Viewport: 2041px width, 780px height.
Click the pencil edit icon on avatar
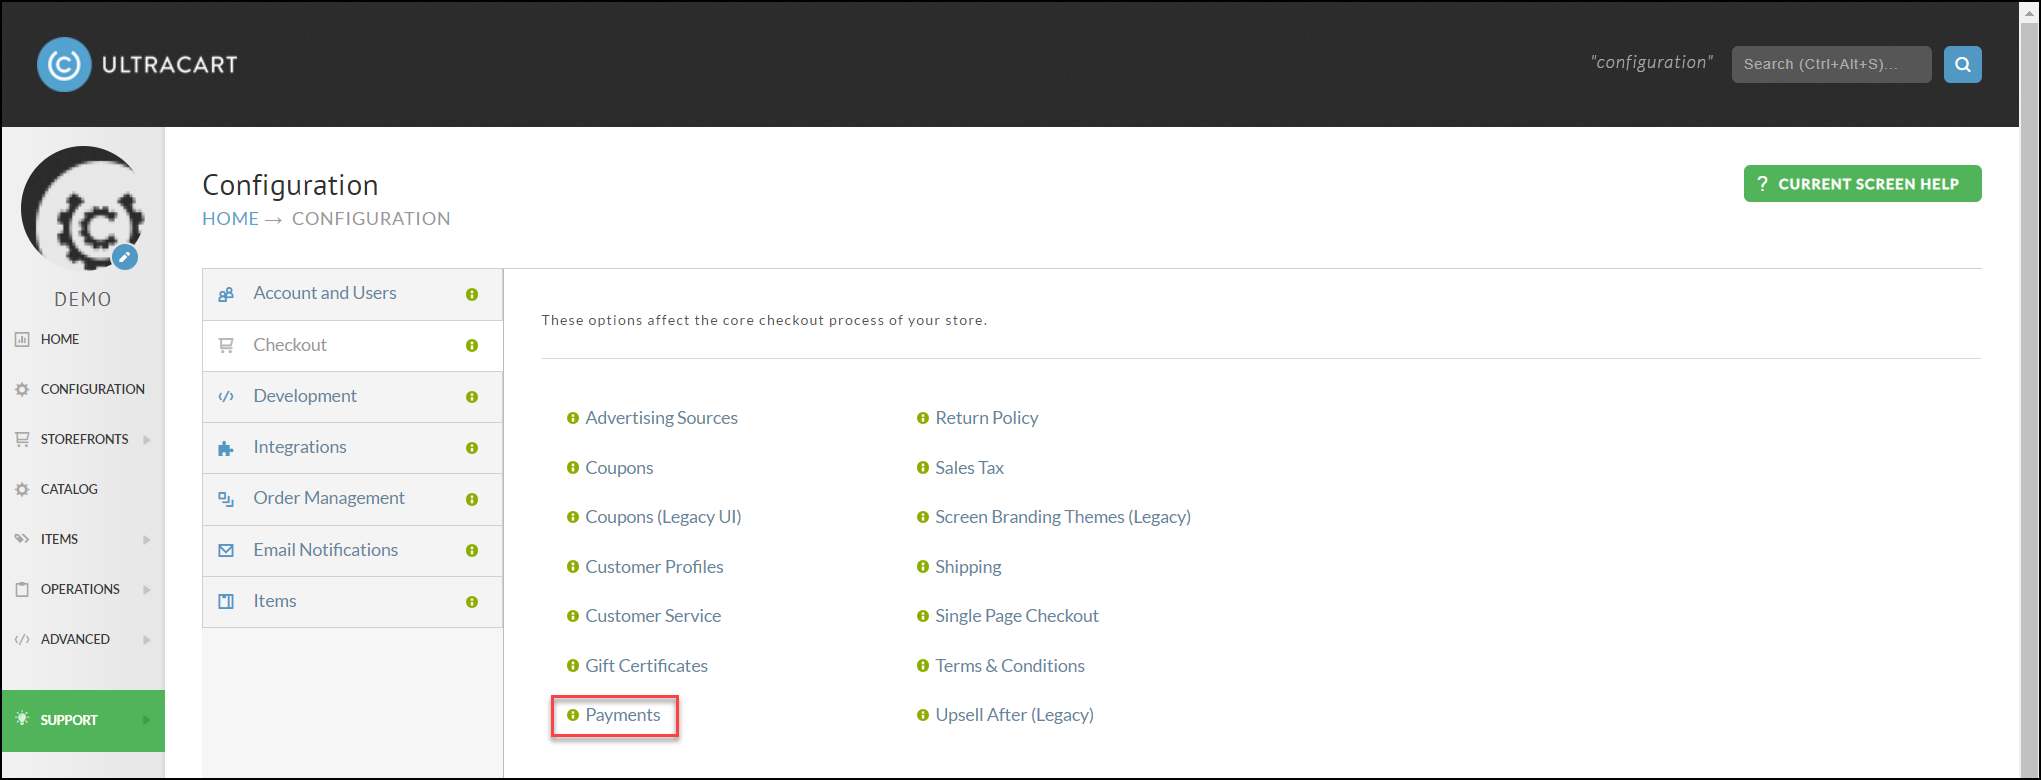[x=125, y=257]
